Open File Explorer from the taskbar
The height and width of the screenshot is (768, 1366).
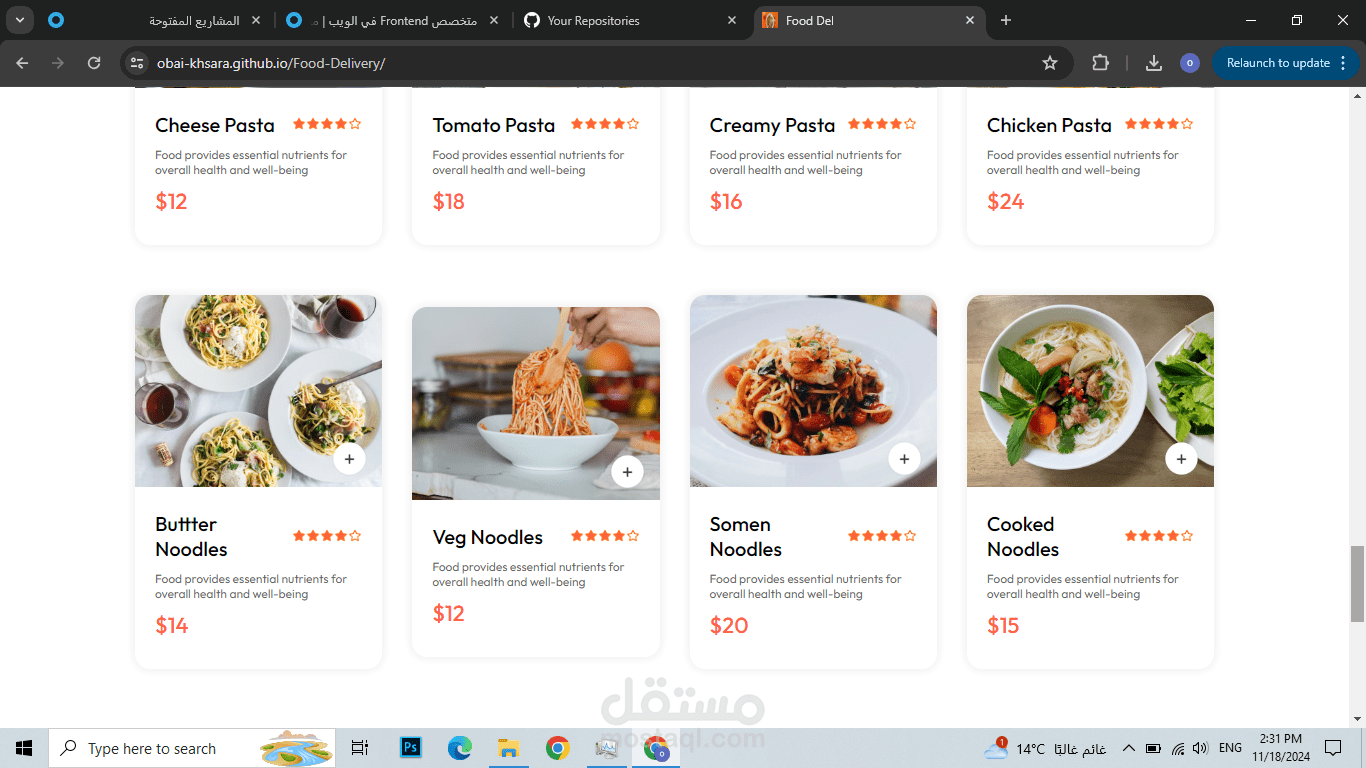click(x=509, y=748)
